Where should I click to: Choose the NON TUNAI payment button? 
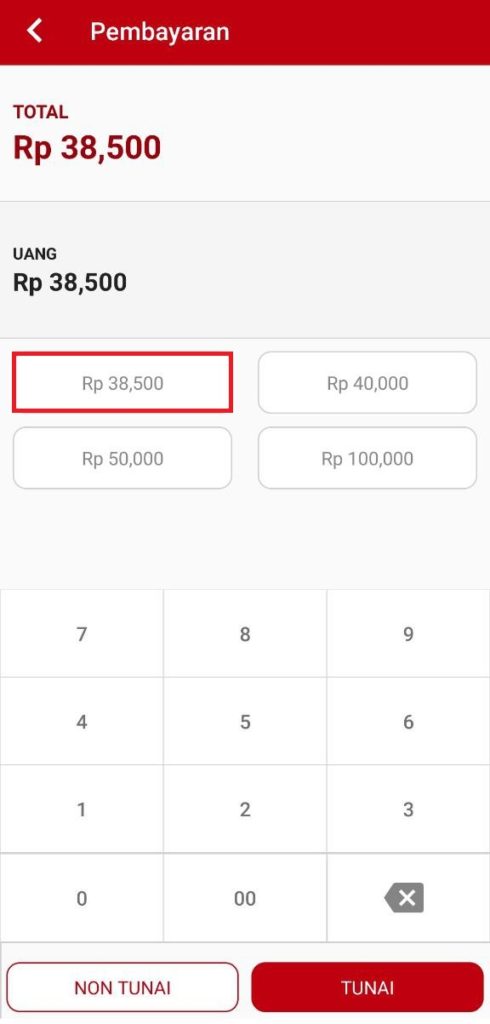[x=122, y=987]
